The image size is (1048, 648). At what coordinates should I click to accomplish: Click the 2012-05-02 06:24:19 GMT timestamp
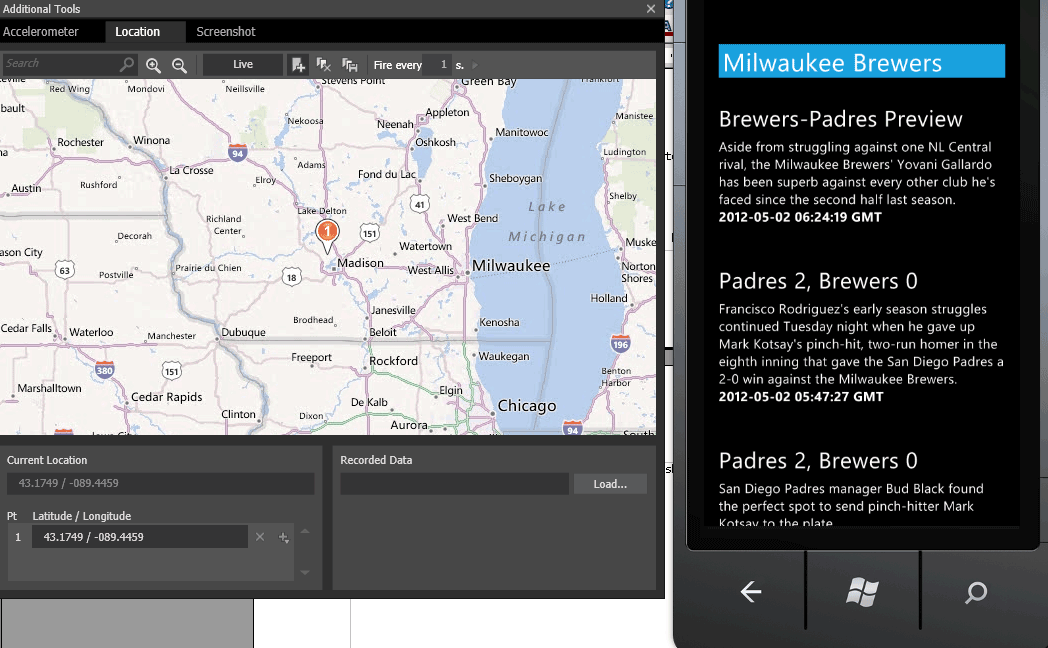[800, 217]
